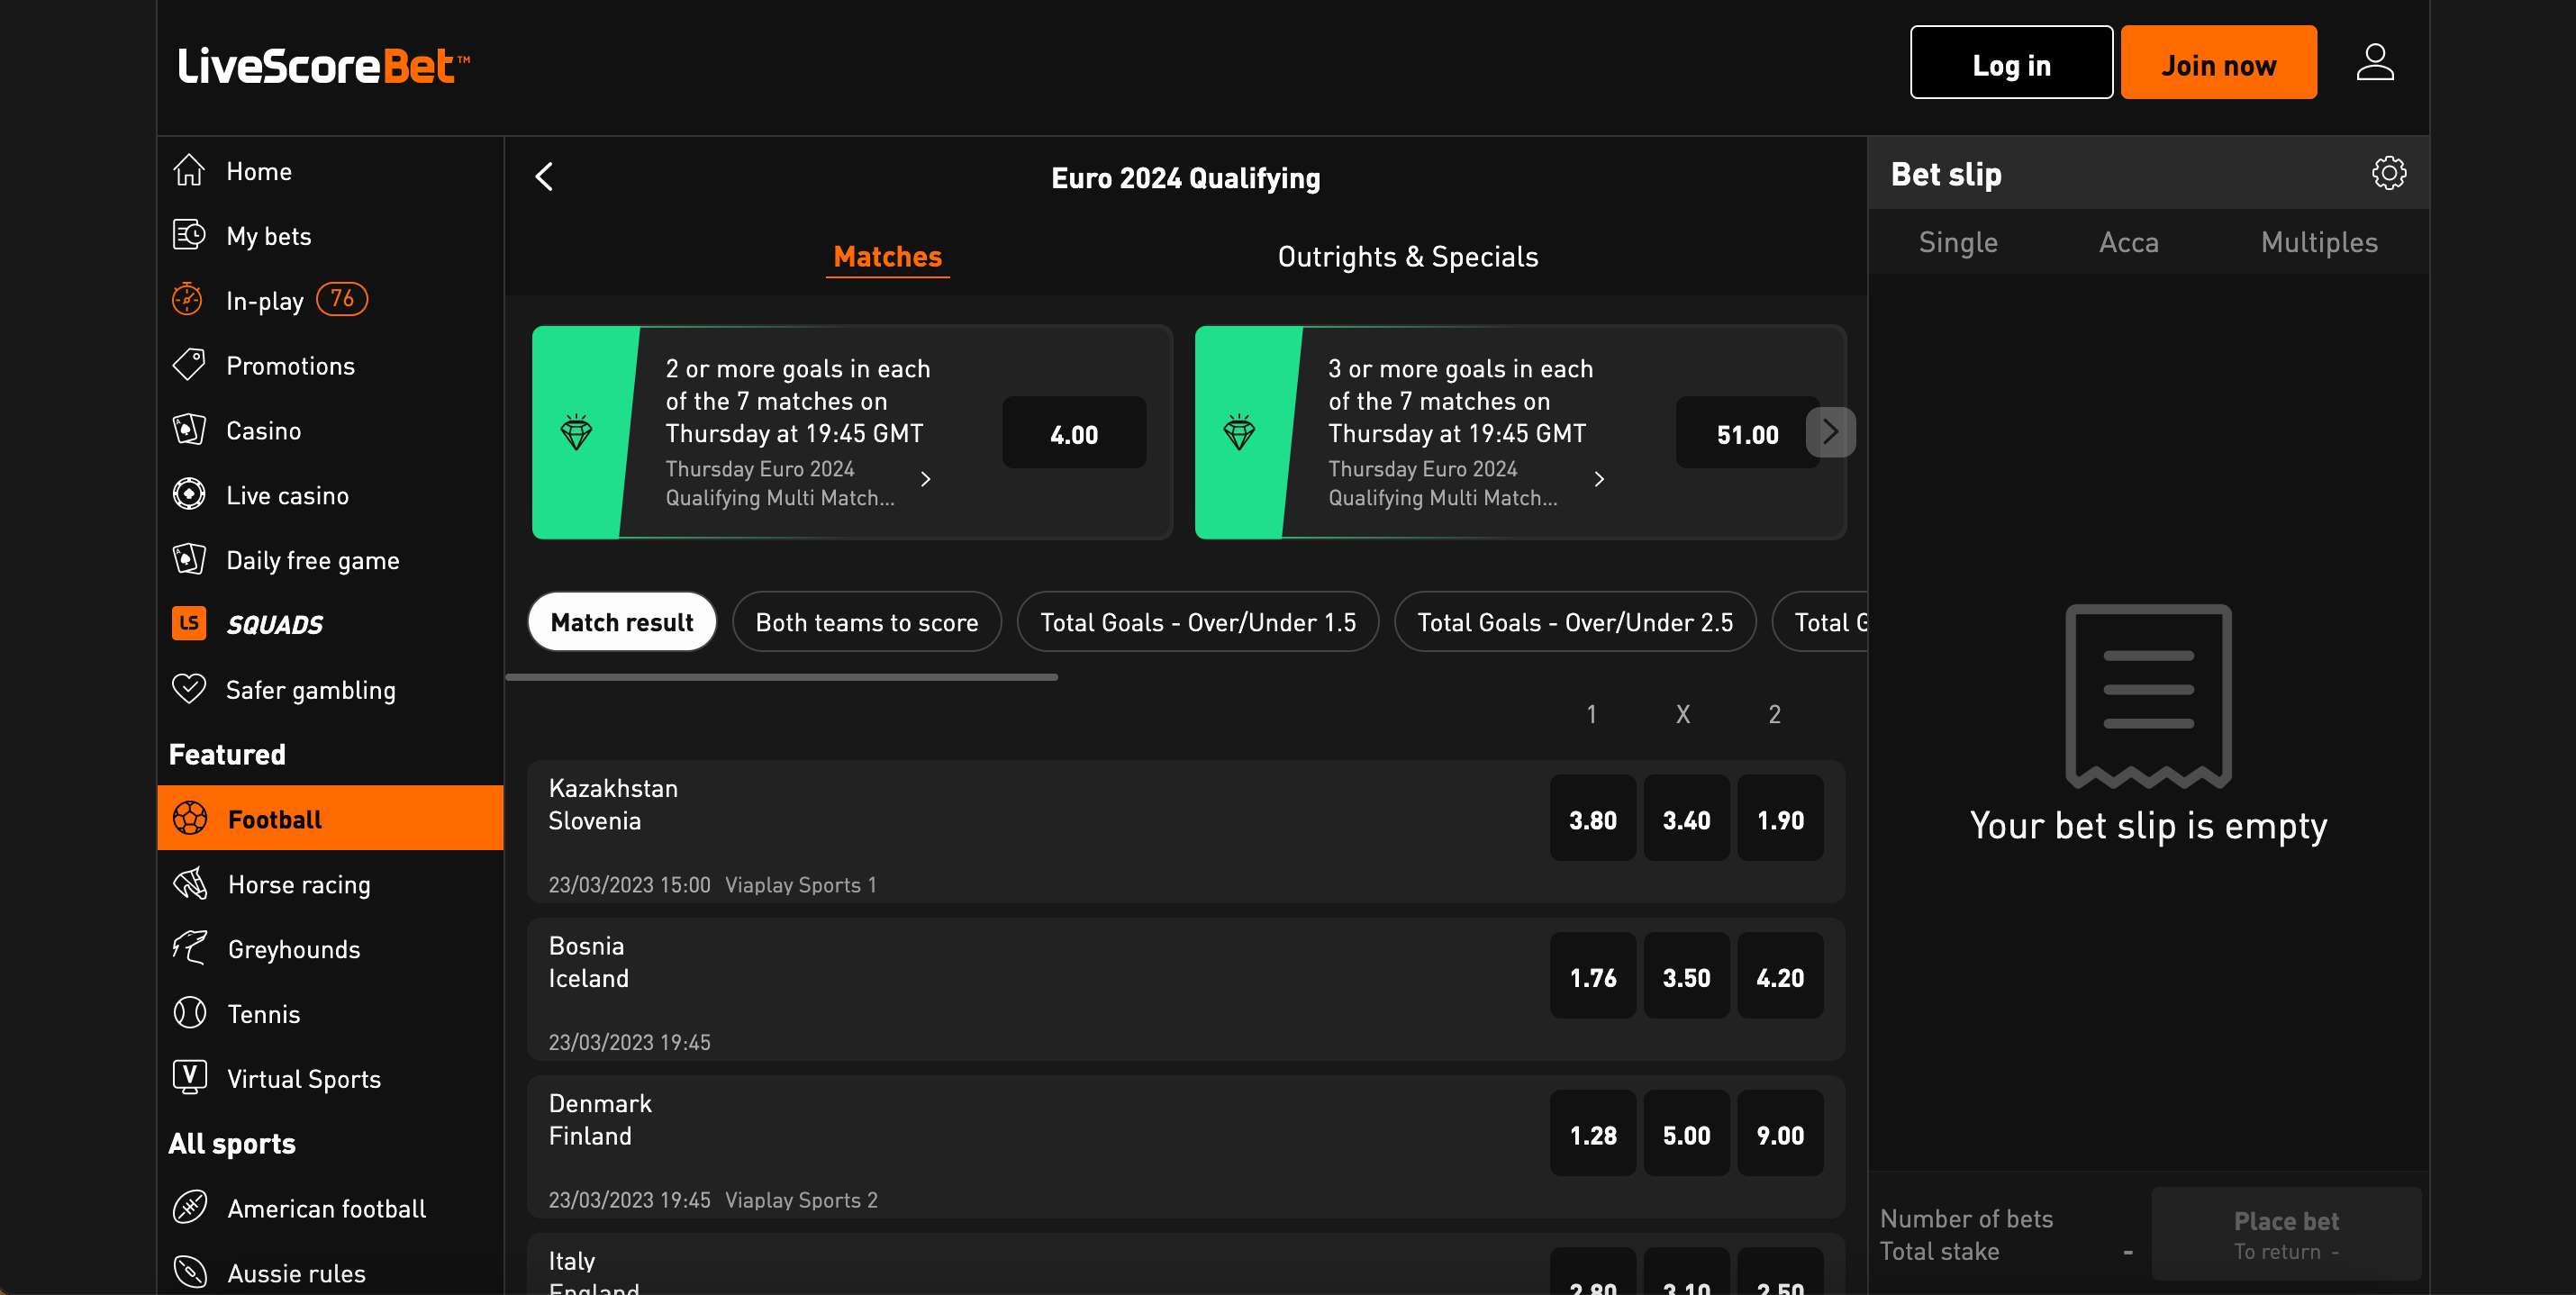Select Both teams to score filter
This screenshot has height=1295, width=2576.
coord(866,622)
